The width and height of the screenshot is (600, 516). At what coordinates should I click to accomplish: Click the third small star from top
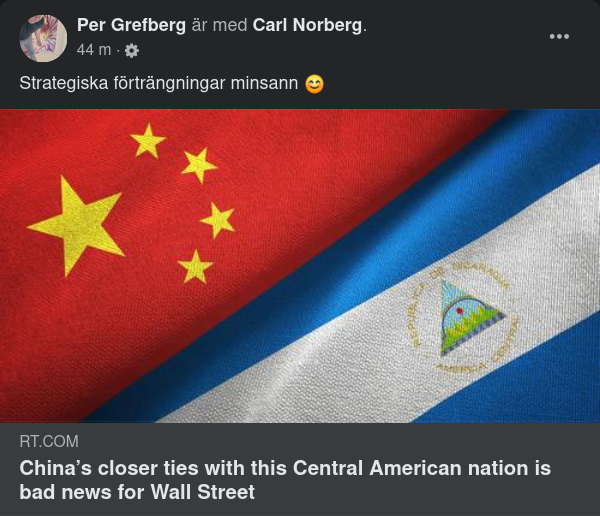[x=217, y=218]
